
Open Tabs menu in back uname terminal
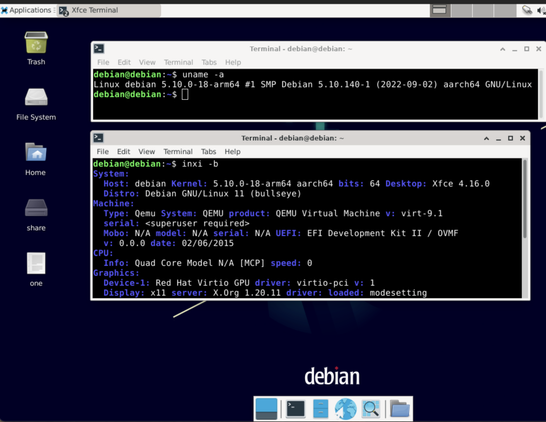coord(209,62)
